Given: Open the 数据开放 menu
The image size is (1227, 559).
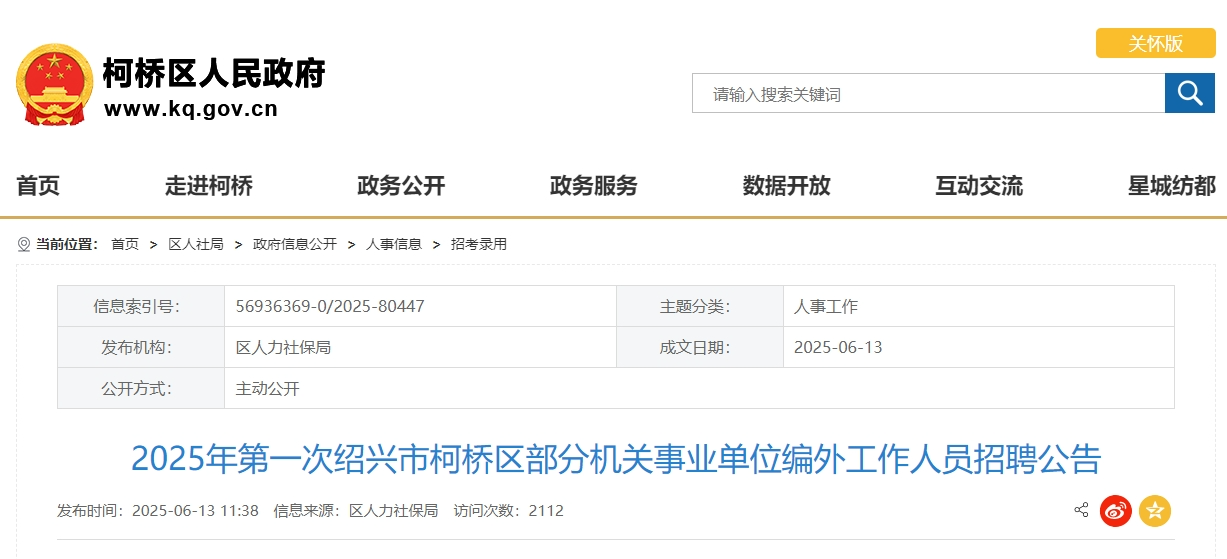Looking at the screenshot, I should point(787,185).
